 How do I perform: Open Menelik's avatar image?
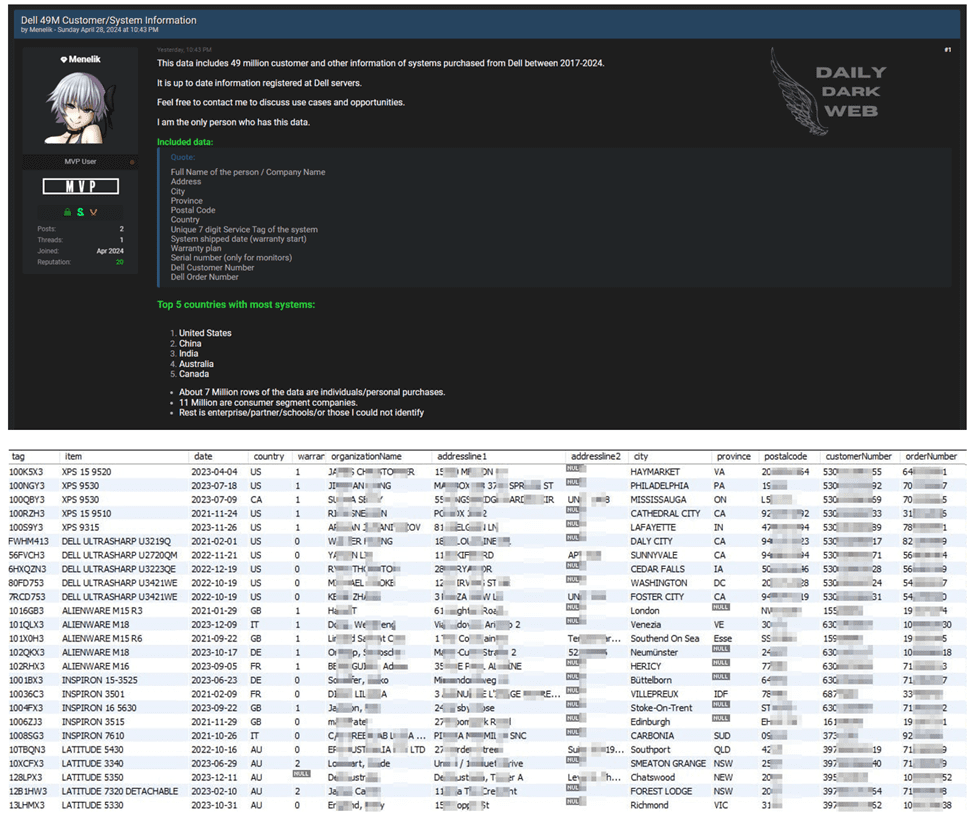click(x=81, y=108)
